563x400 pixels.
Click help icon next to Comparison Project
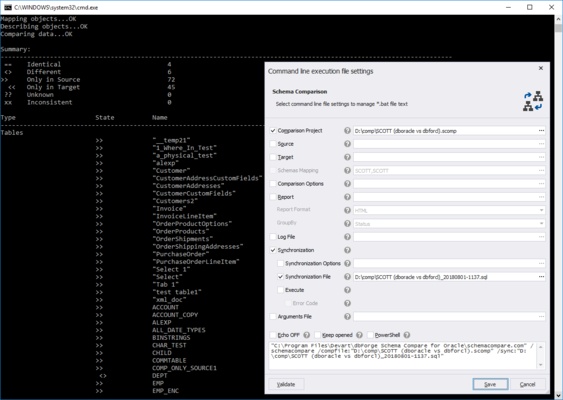(x=347, y=130)
